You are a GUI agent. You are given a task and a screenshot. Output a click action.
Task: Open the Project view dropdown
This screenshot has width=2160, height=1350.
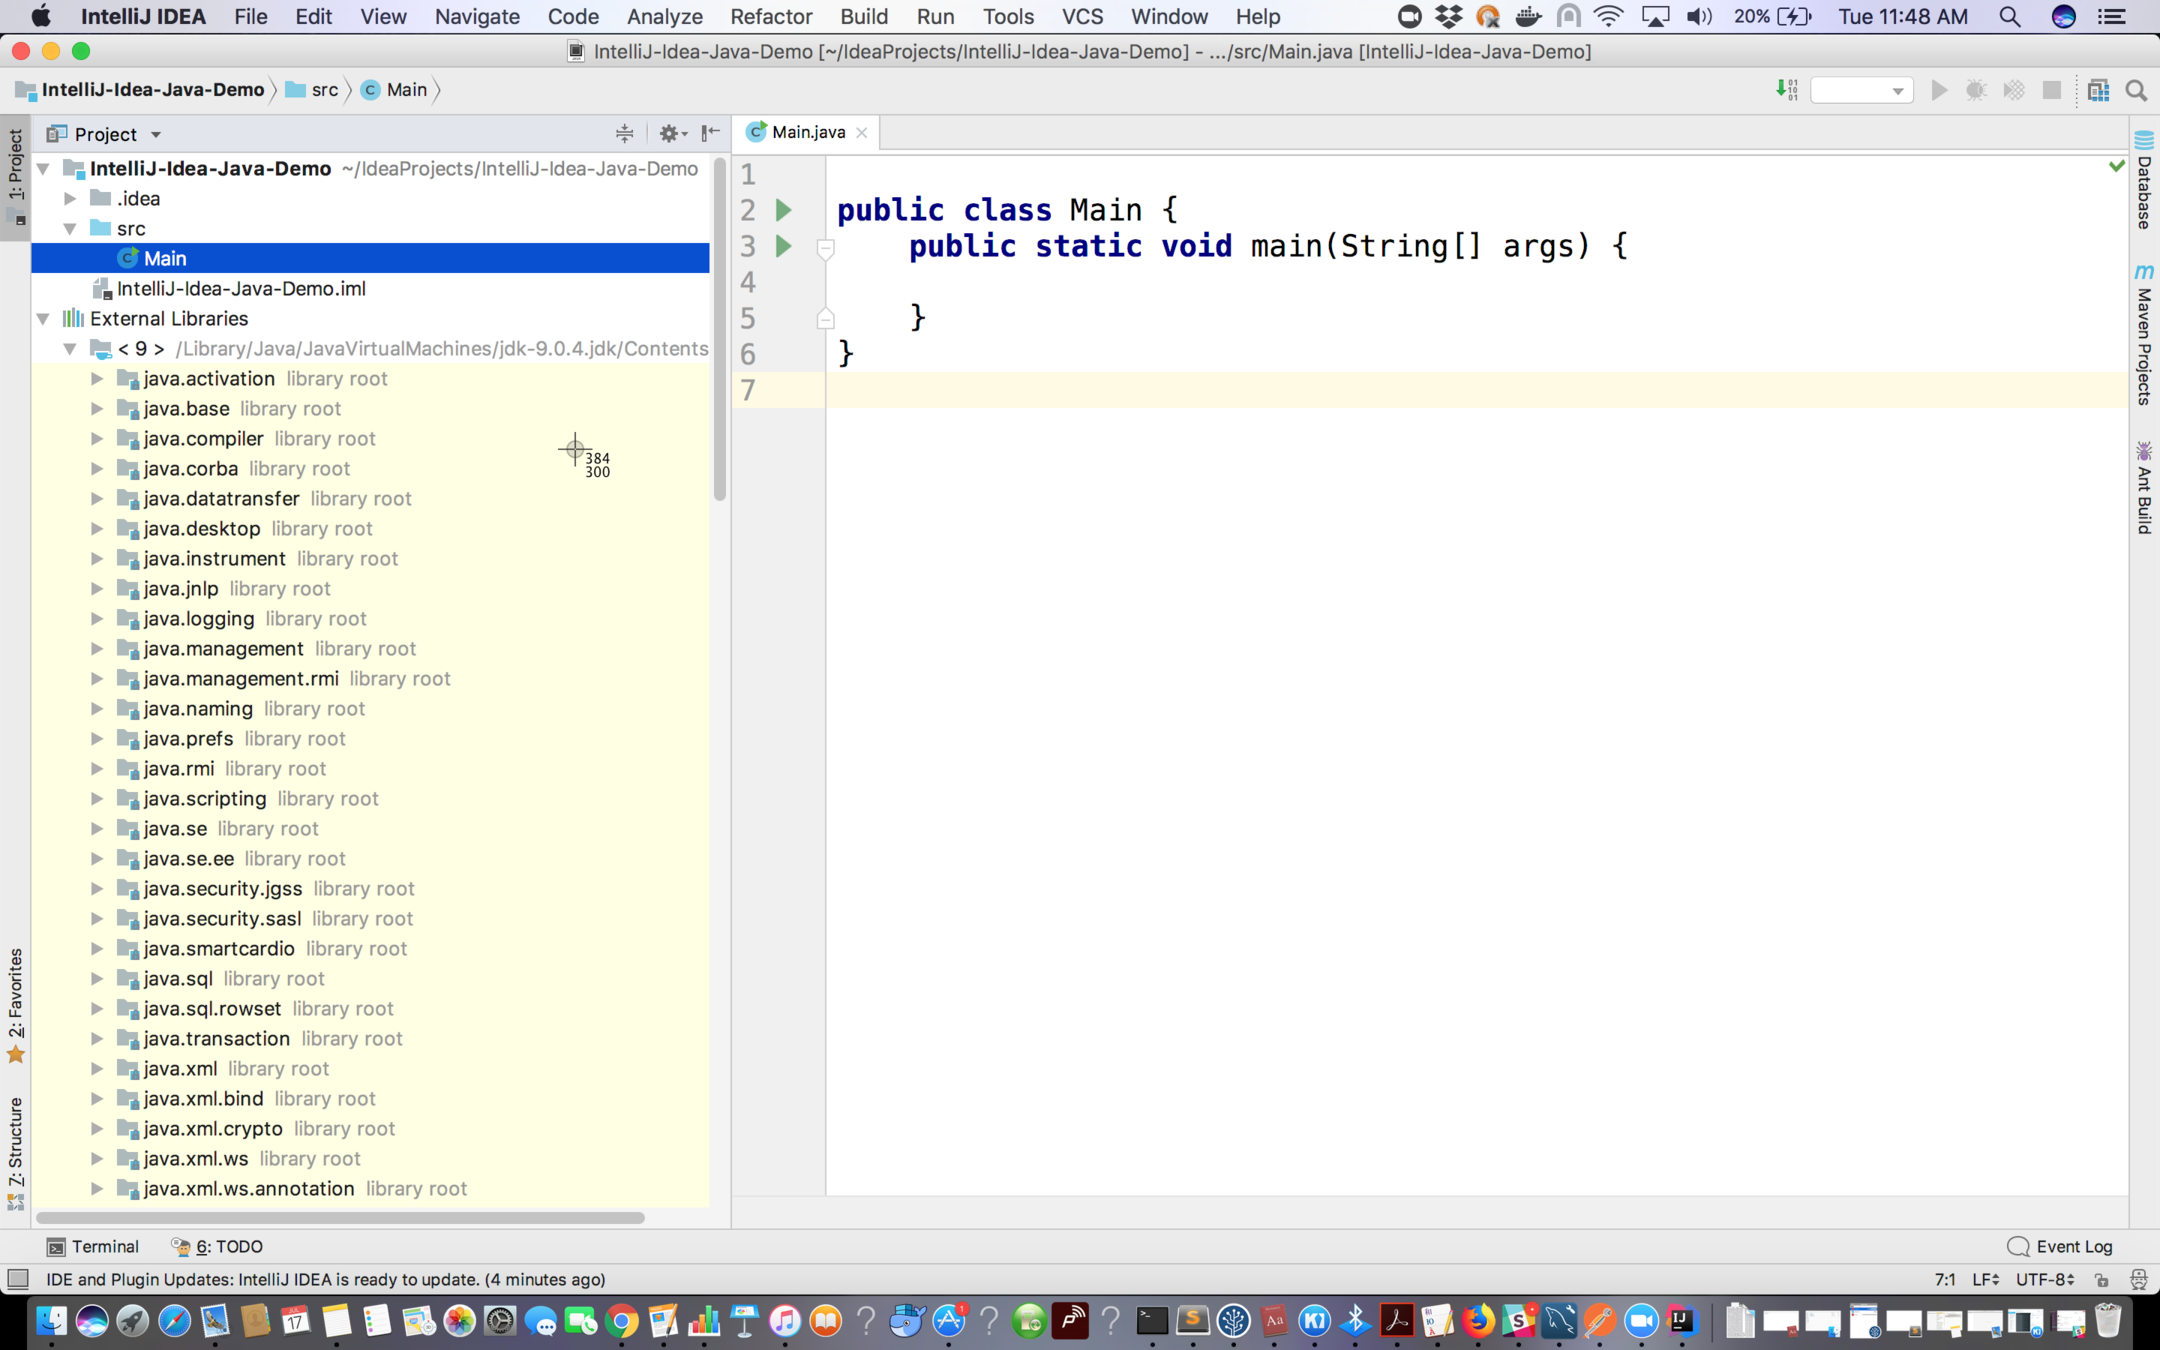click(x=104, y=134)
